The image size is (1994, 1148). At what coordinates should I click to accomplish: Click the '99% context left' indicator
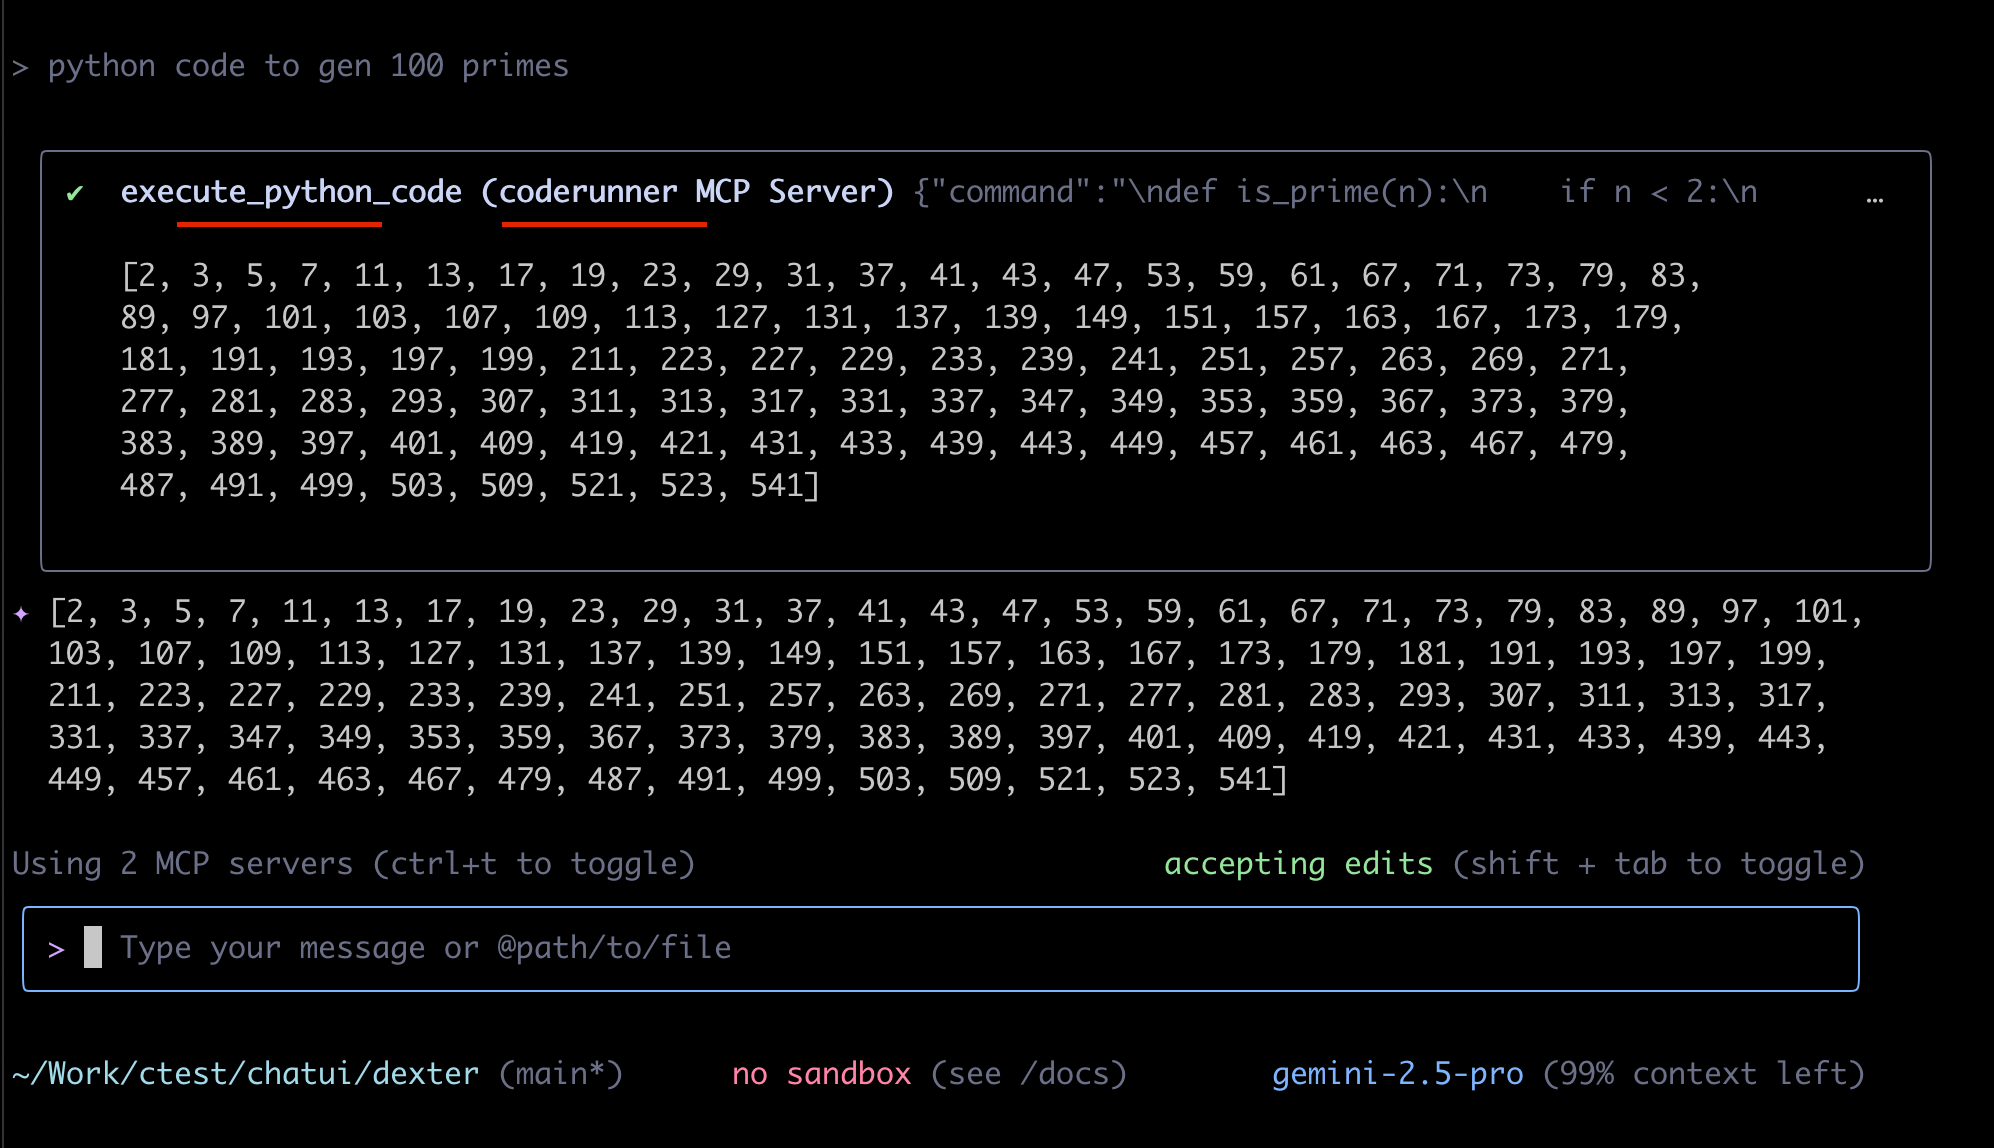coord(1703,1074)
